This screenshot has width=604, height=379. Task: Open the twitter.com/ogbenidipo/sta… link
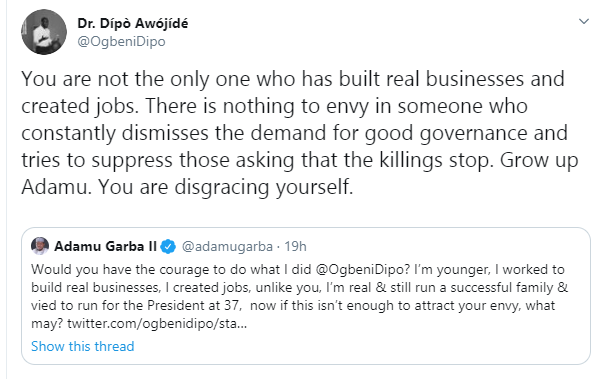pos(157,324)
